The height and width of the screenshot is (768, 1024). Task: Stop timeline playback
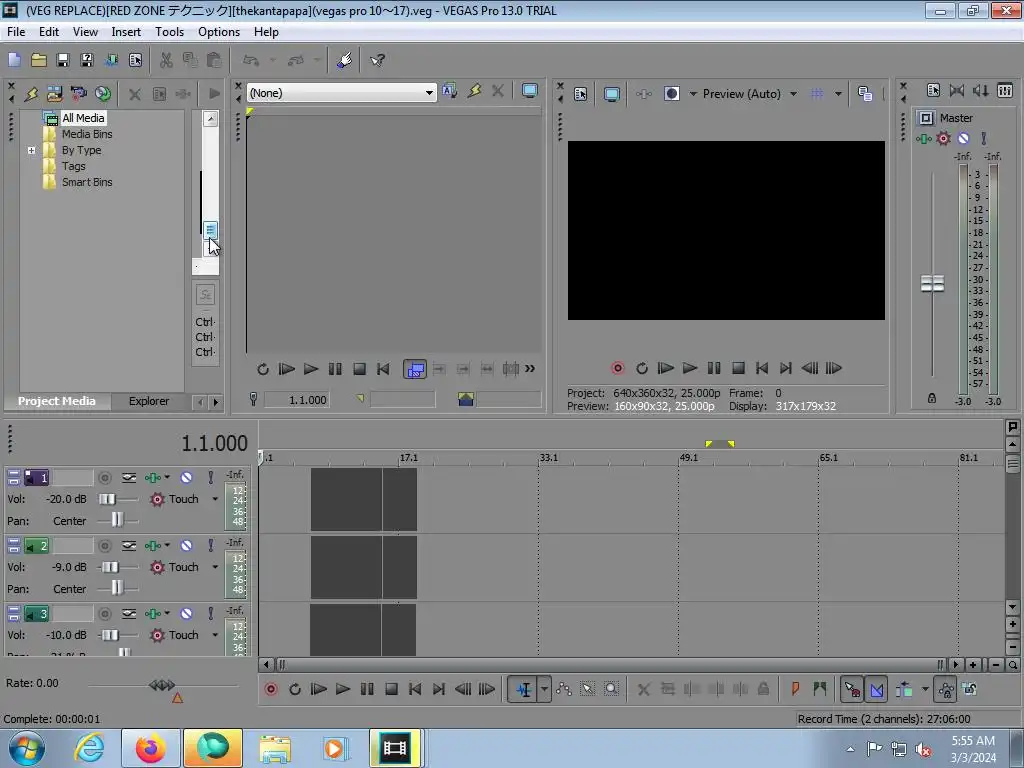click(391, 689)
